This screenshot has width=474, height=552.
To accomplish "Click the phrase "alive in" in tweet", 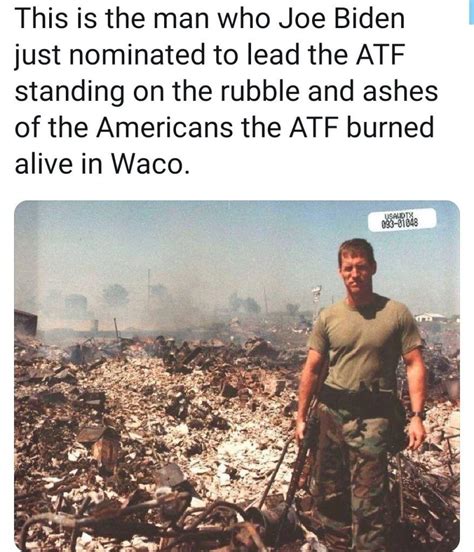I will coord(58,164).
